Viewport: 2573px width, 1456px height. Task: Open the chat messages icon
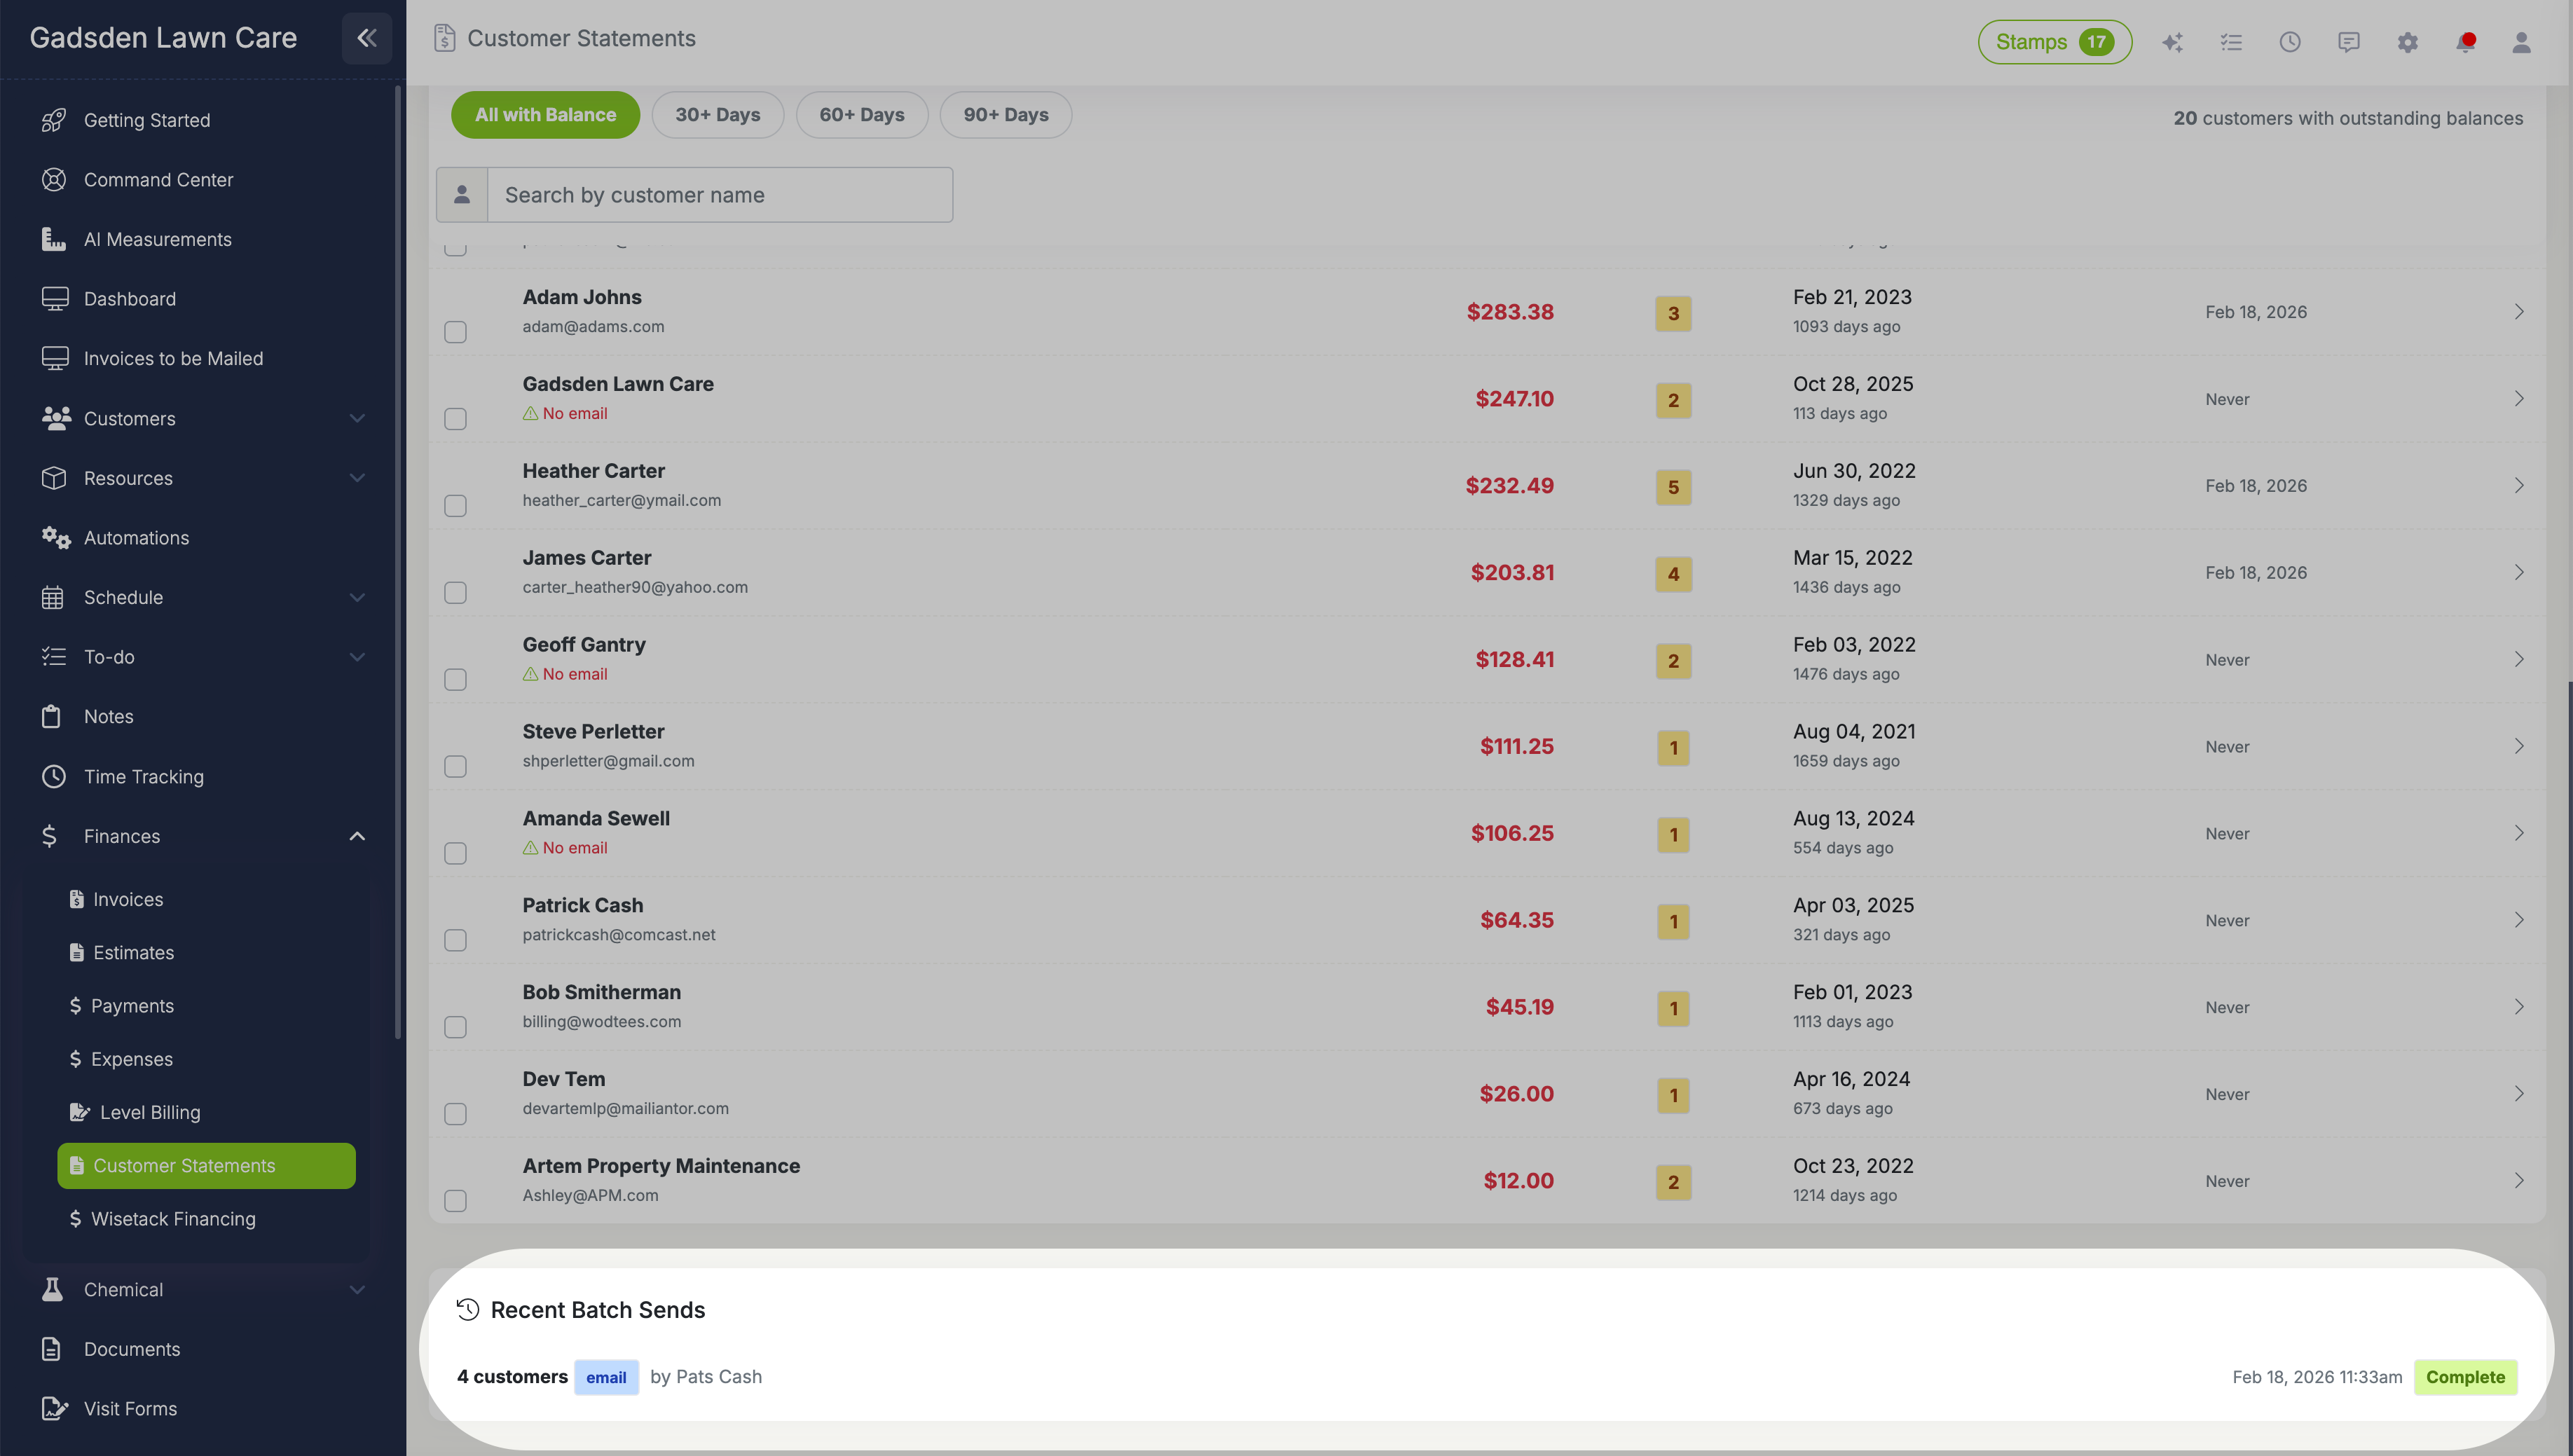click(x=2348, y=42)
